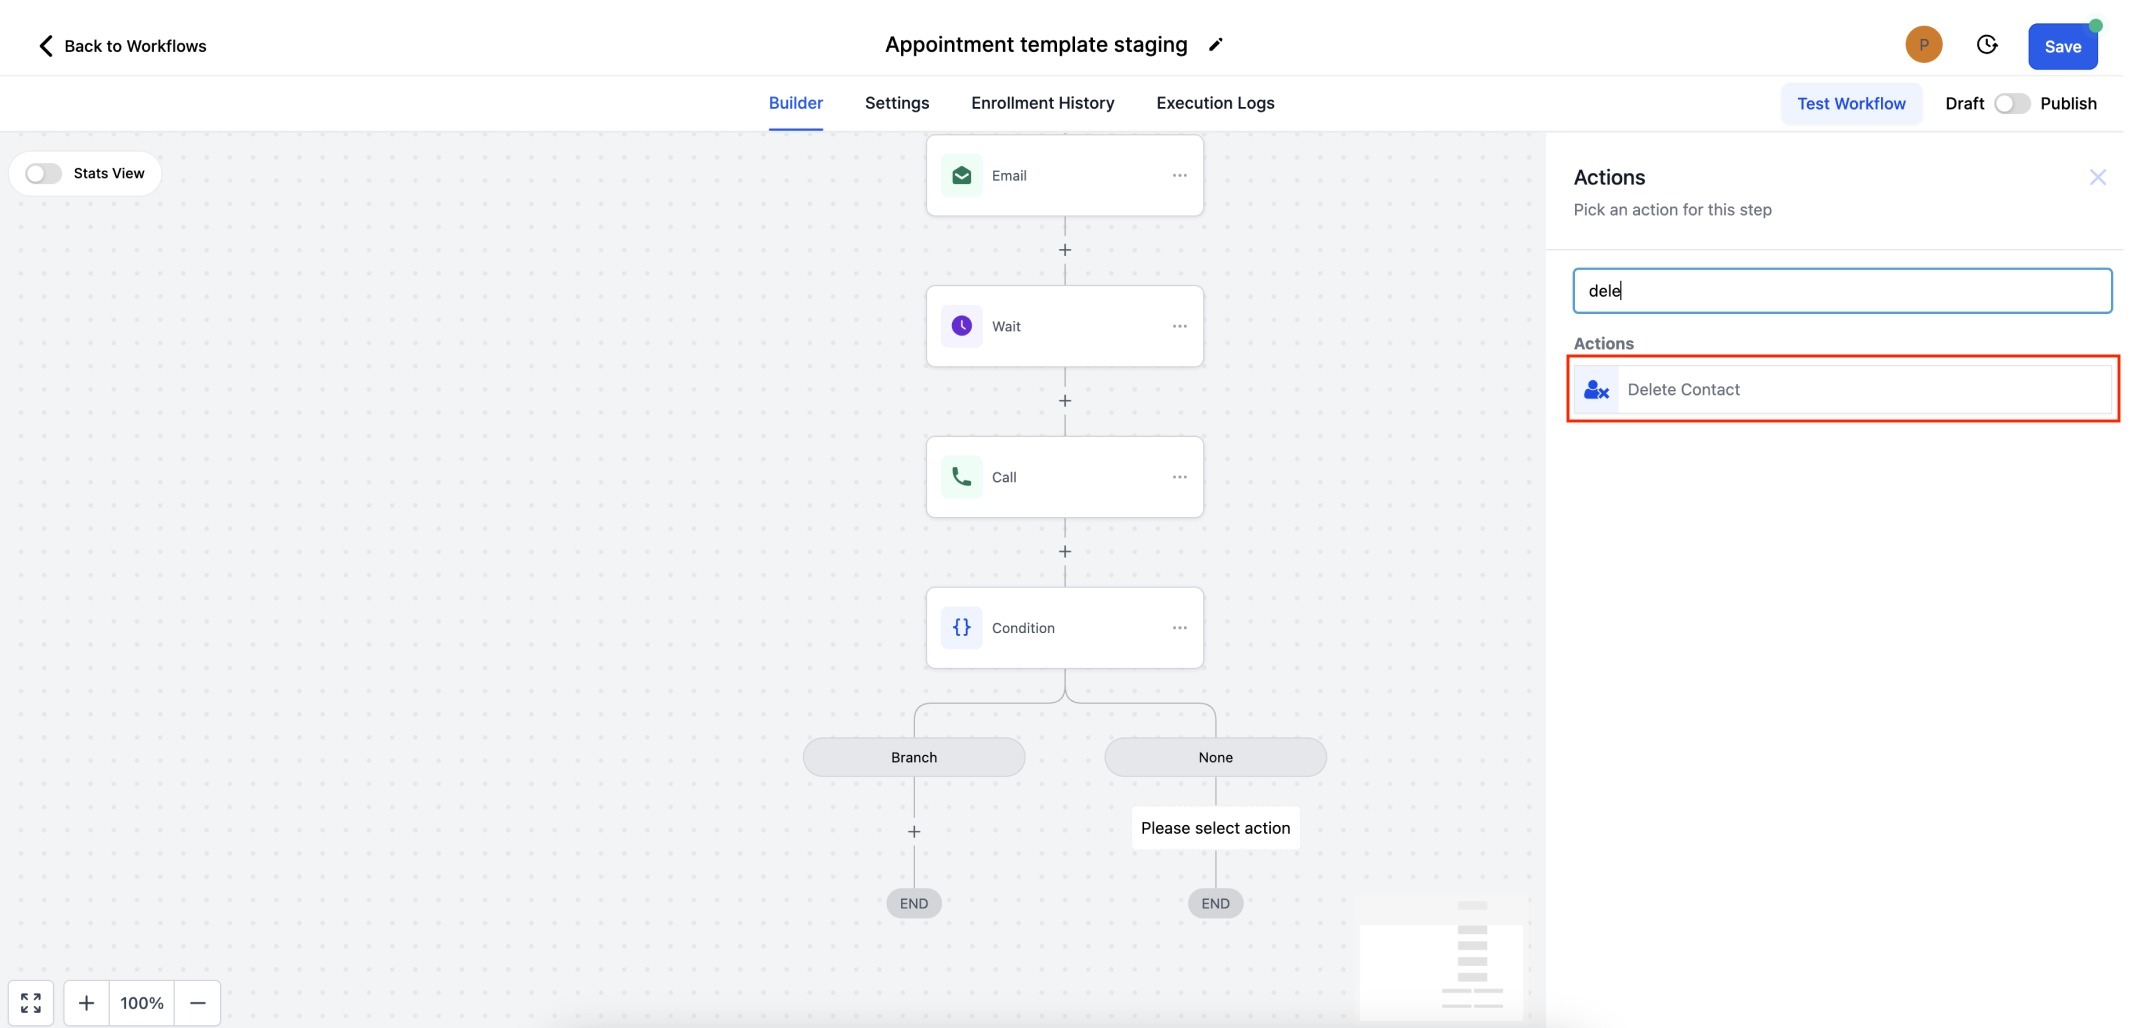Image resolution: width=2140 pixels, height=1028 pixels.
Task: Open the Enrollment History tab
Action: point(1042,103)
